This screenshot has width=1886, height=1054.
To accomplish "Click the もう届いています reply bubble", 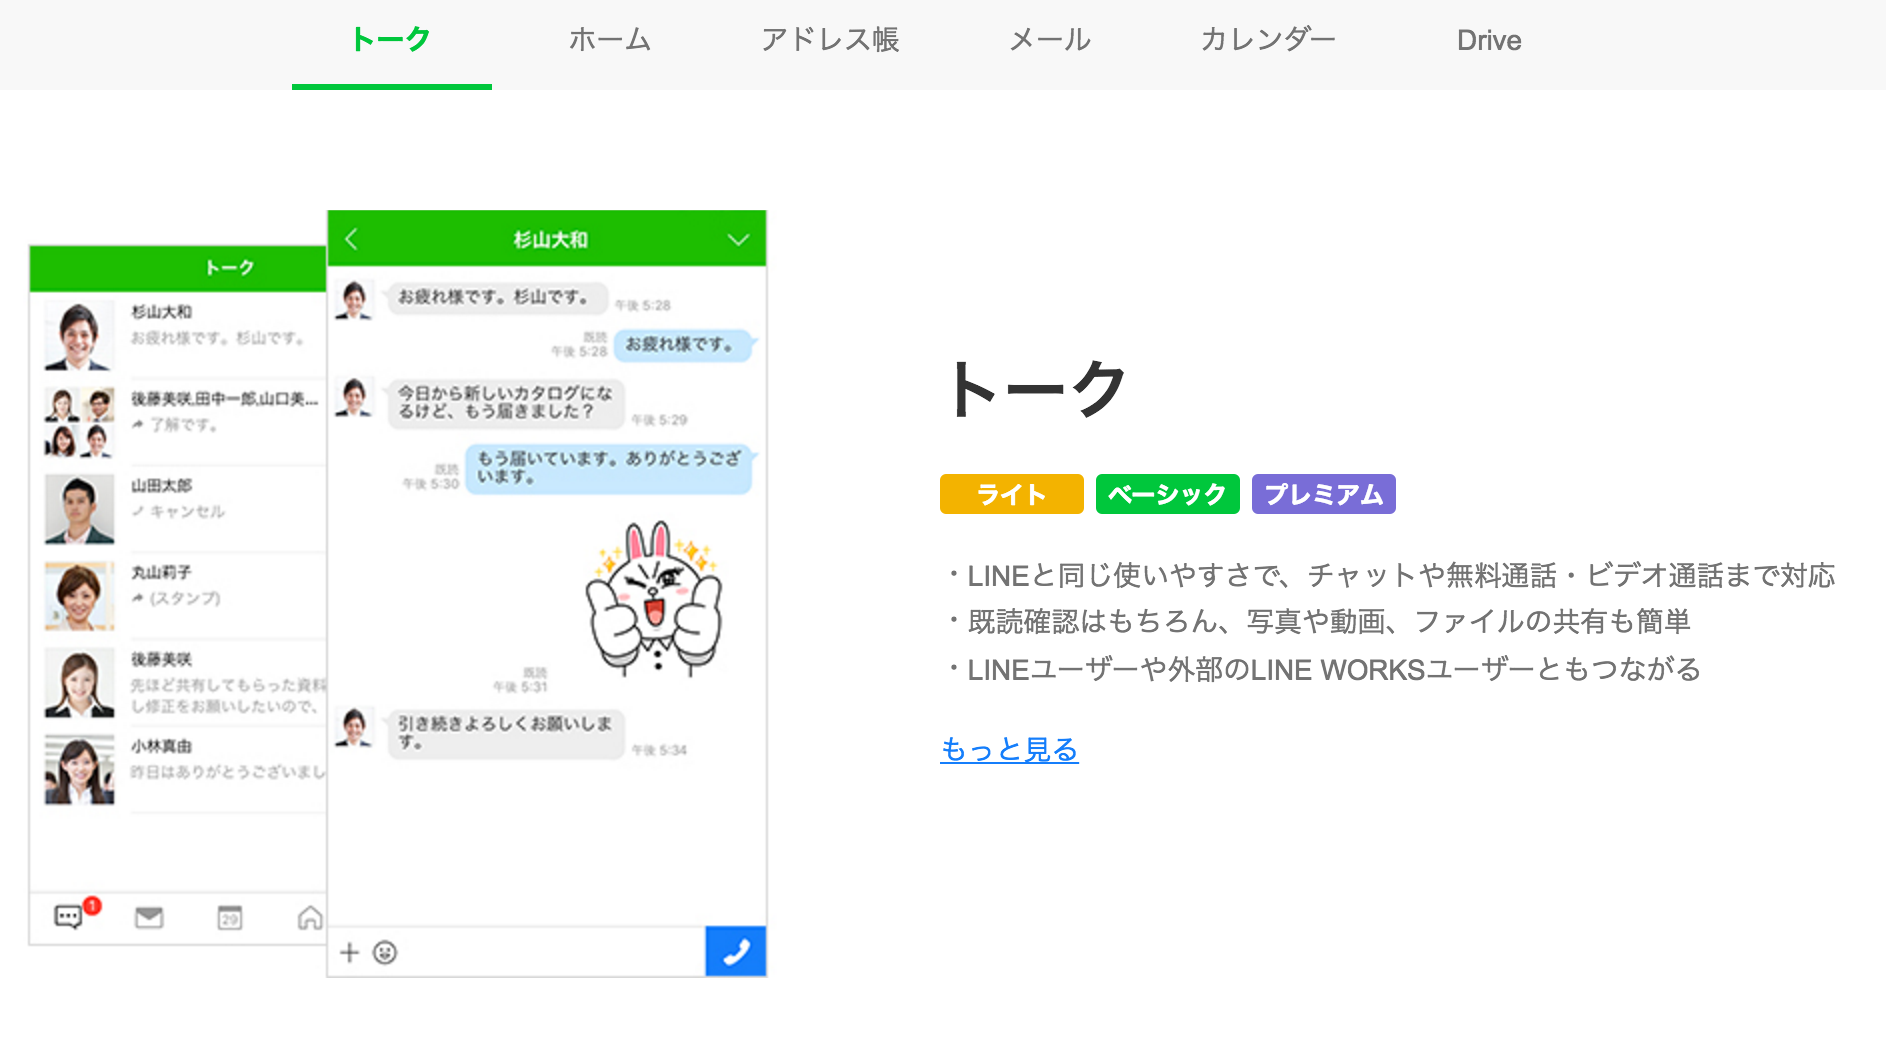I will tap(609, 468).
